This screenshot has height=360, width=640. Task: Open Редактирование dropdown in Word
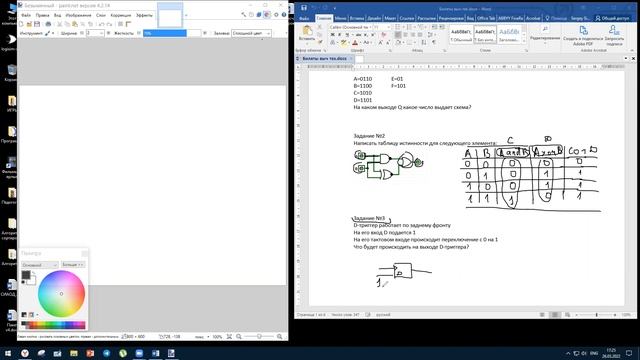pyautogui.click(x=545, y=34)
